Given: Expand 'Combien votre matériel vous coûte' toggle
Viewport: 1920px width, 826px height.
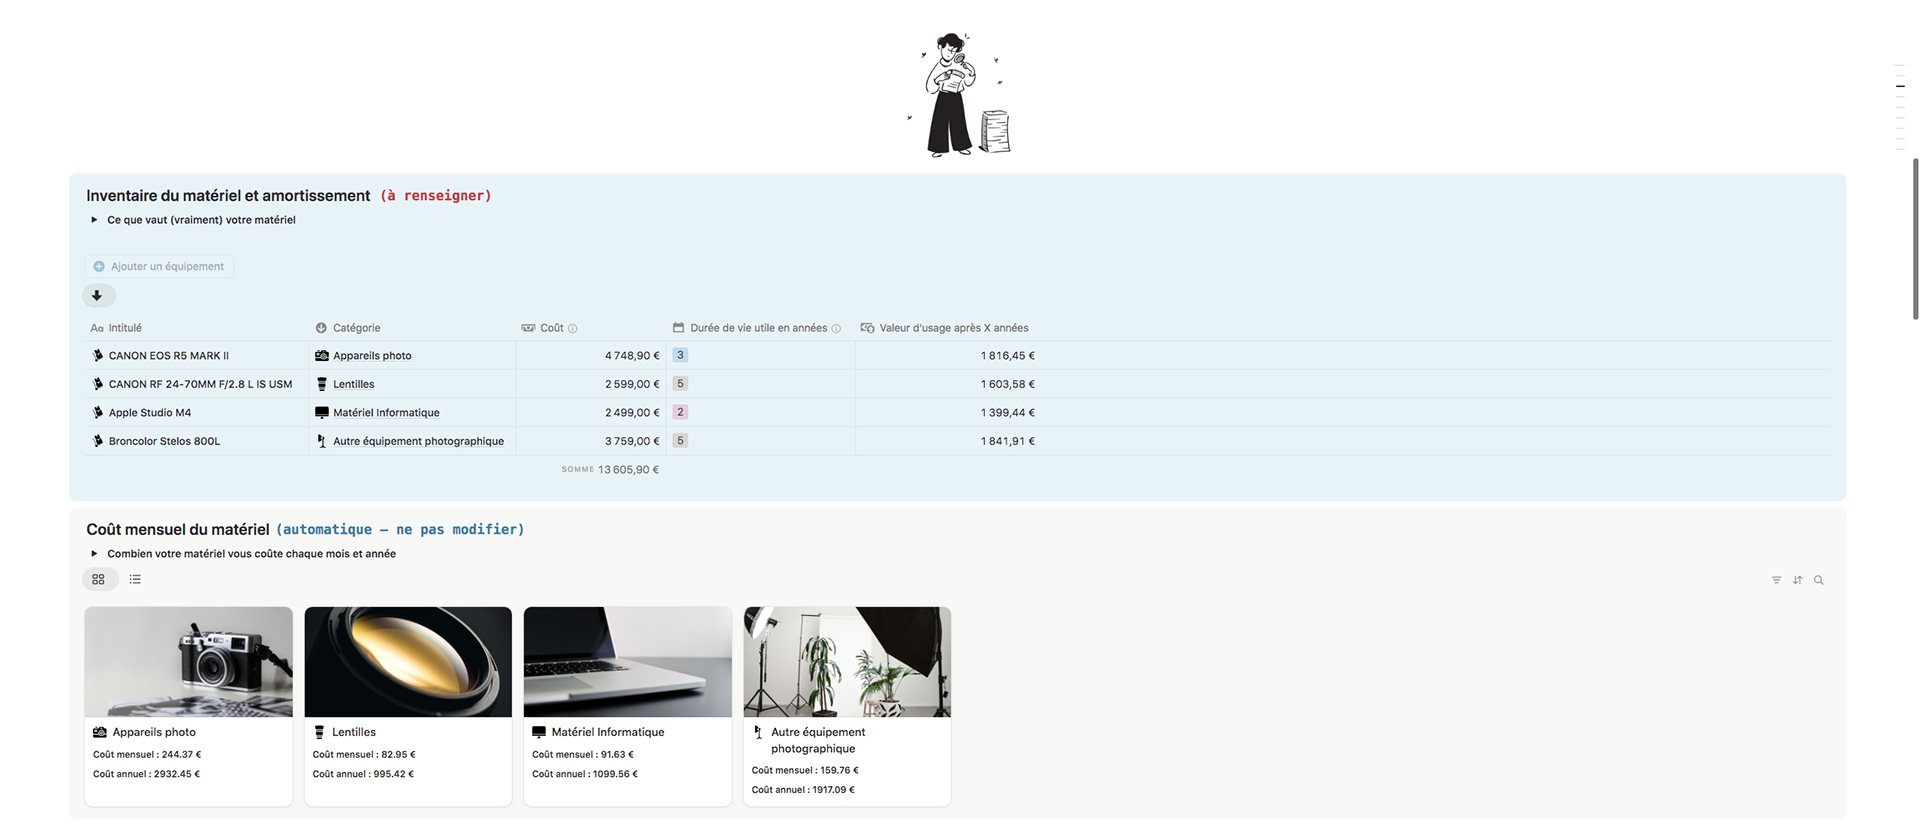Looking at the screenshot, I should tap(94, 554).
